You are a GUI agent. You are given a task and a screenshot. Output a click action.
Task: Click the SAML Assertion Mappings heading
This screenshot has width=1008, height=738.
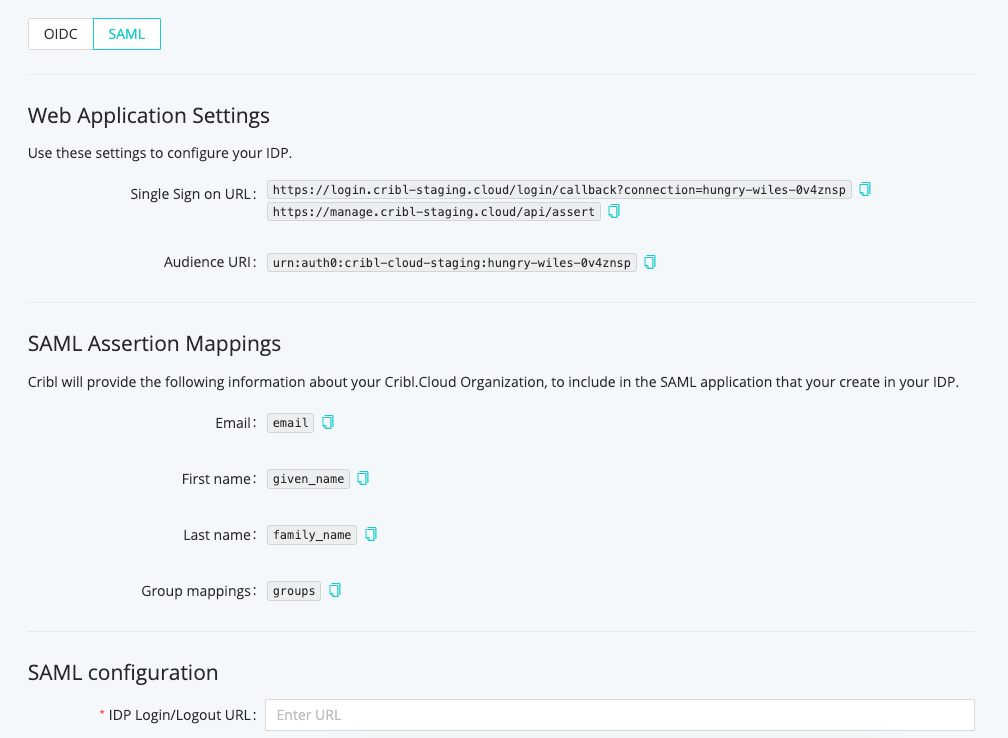point(154,343)
